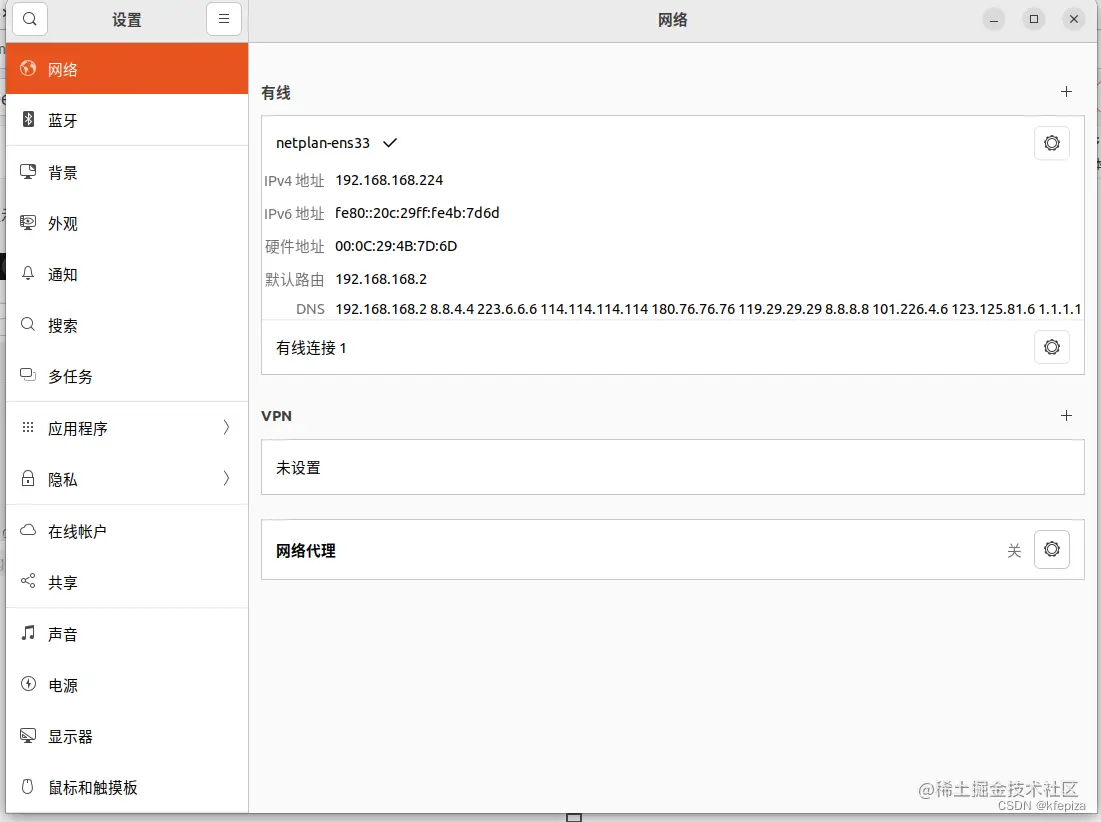1101x822 pixels.
Task: Click the Power icon in sidebar
Action: (28, 684)
